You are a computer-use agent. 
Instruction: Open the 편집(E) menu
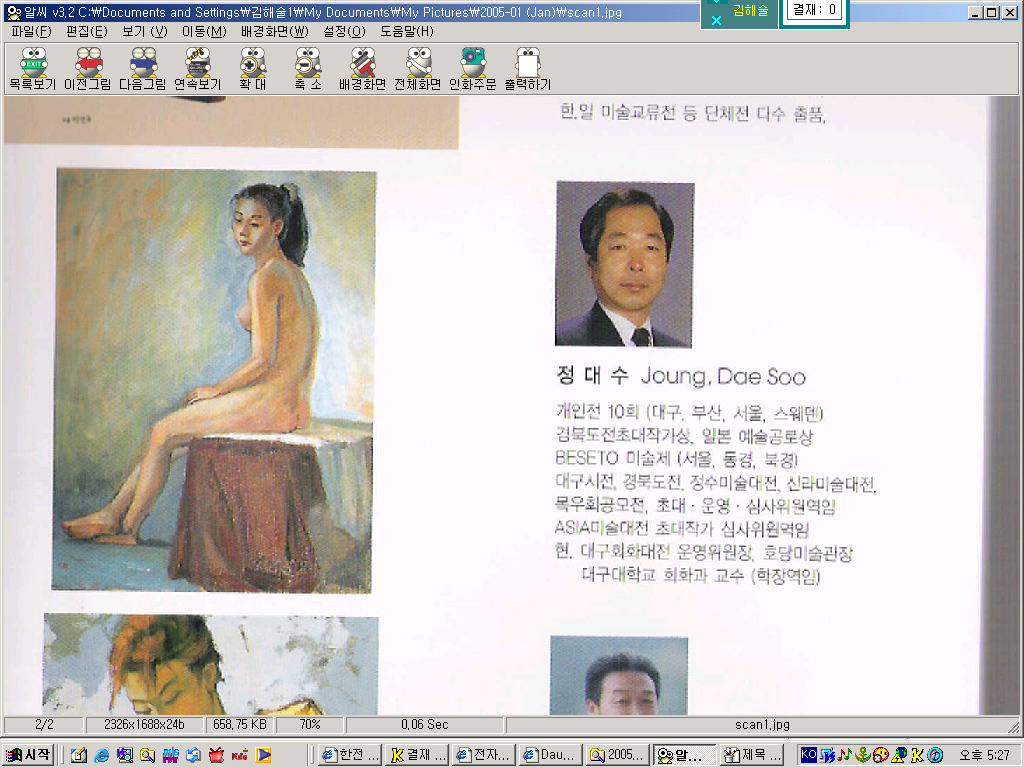86,31
